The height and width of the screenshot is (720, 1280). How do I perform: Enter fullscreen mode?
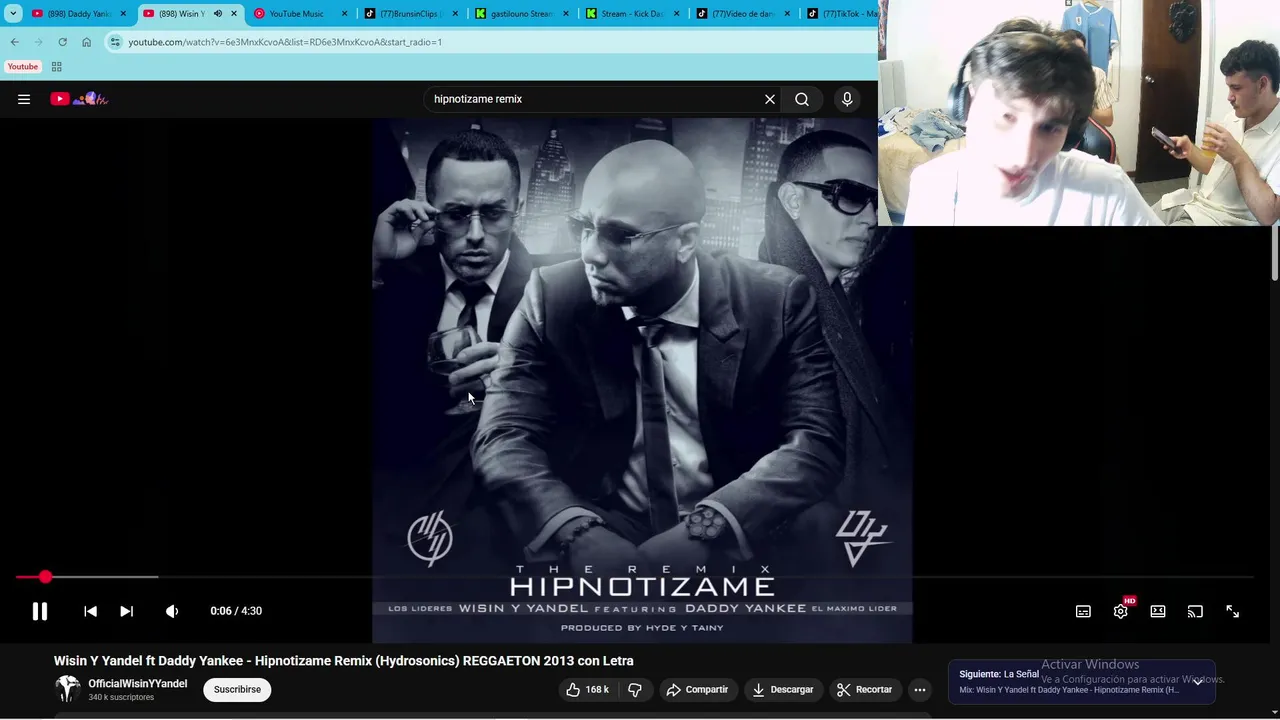pyautogui.click(x=1232, y=611)
